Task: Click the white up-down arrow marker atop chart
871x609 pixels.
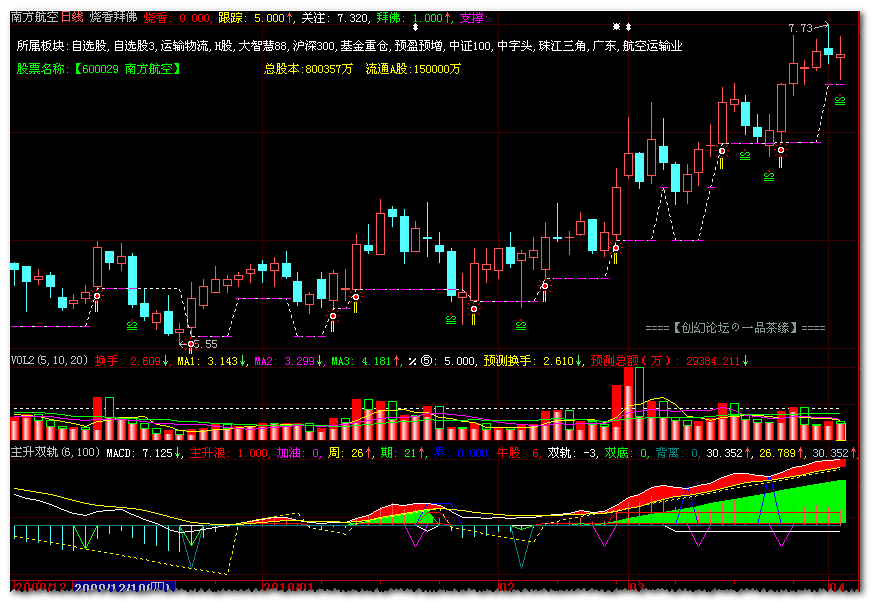Action: 417,26
